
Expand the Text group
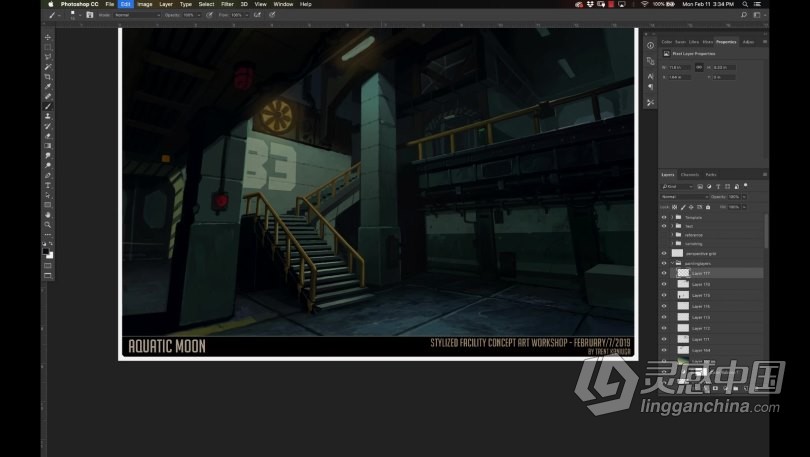(672, 226)
